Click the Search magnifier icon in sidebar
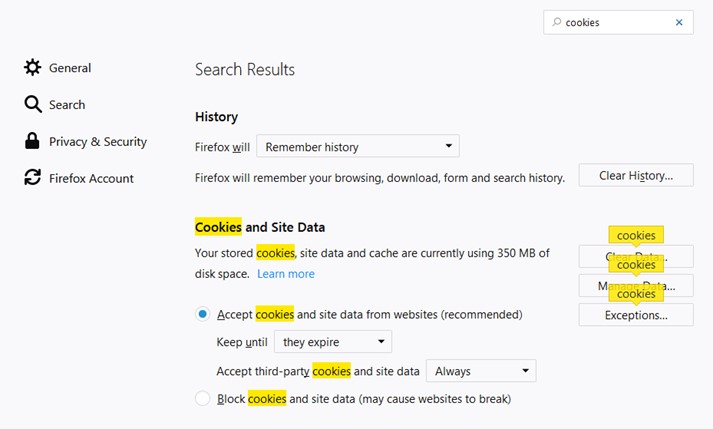This screenshot has height=429, width=713. click(33, 104)
